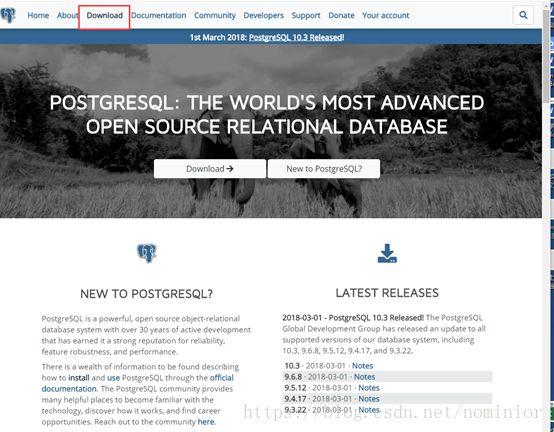Click the New to PostgreSQL? hero button
The width and height of the screenshot is (554, 432).
pyautogui.click(x=324, y=169)
